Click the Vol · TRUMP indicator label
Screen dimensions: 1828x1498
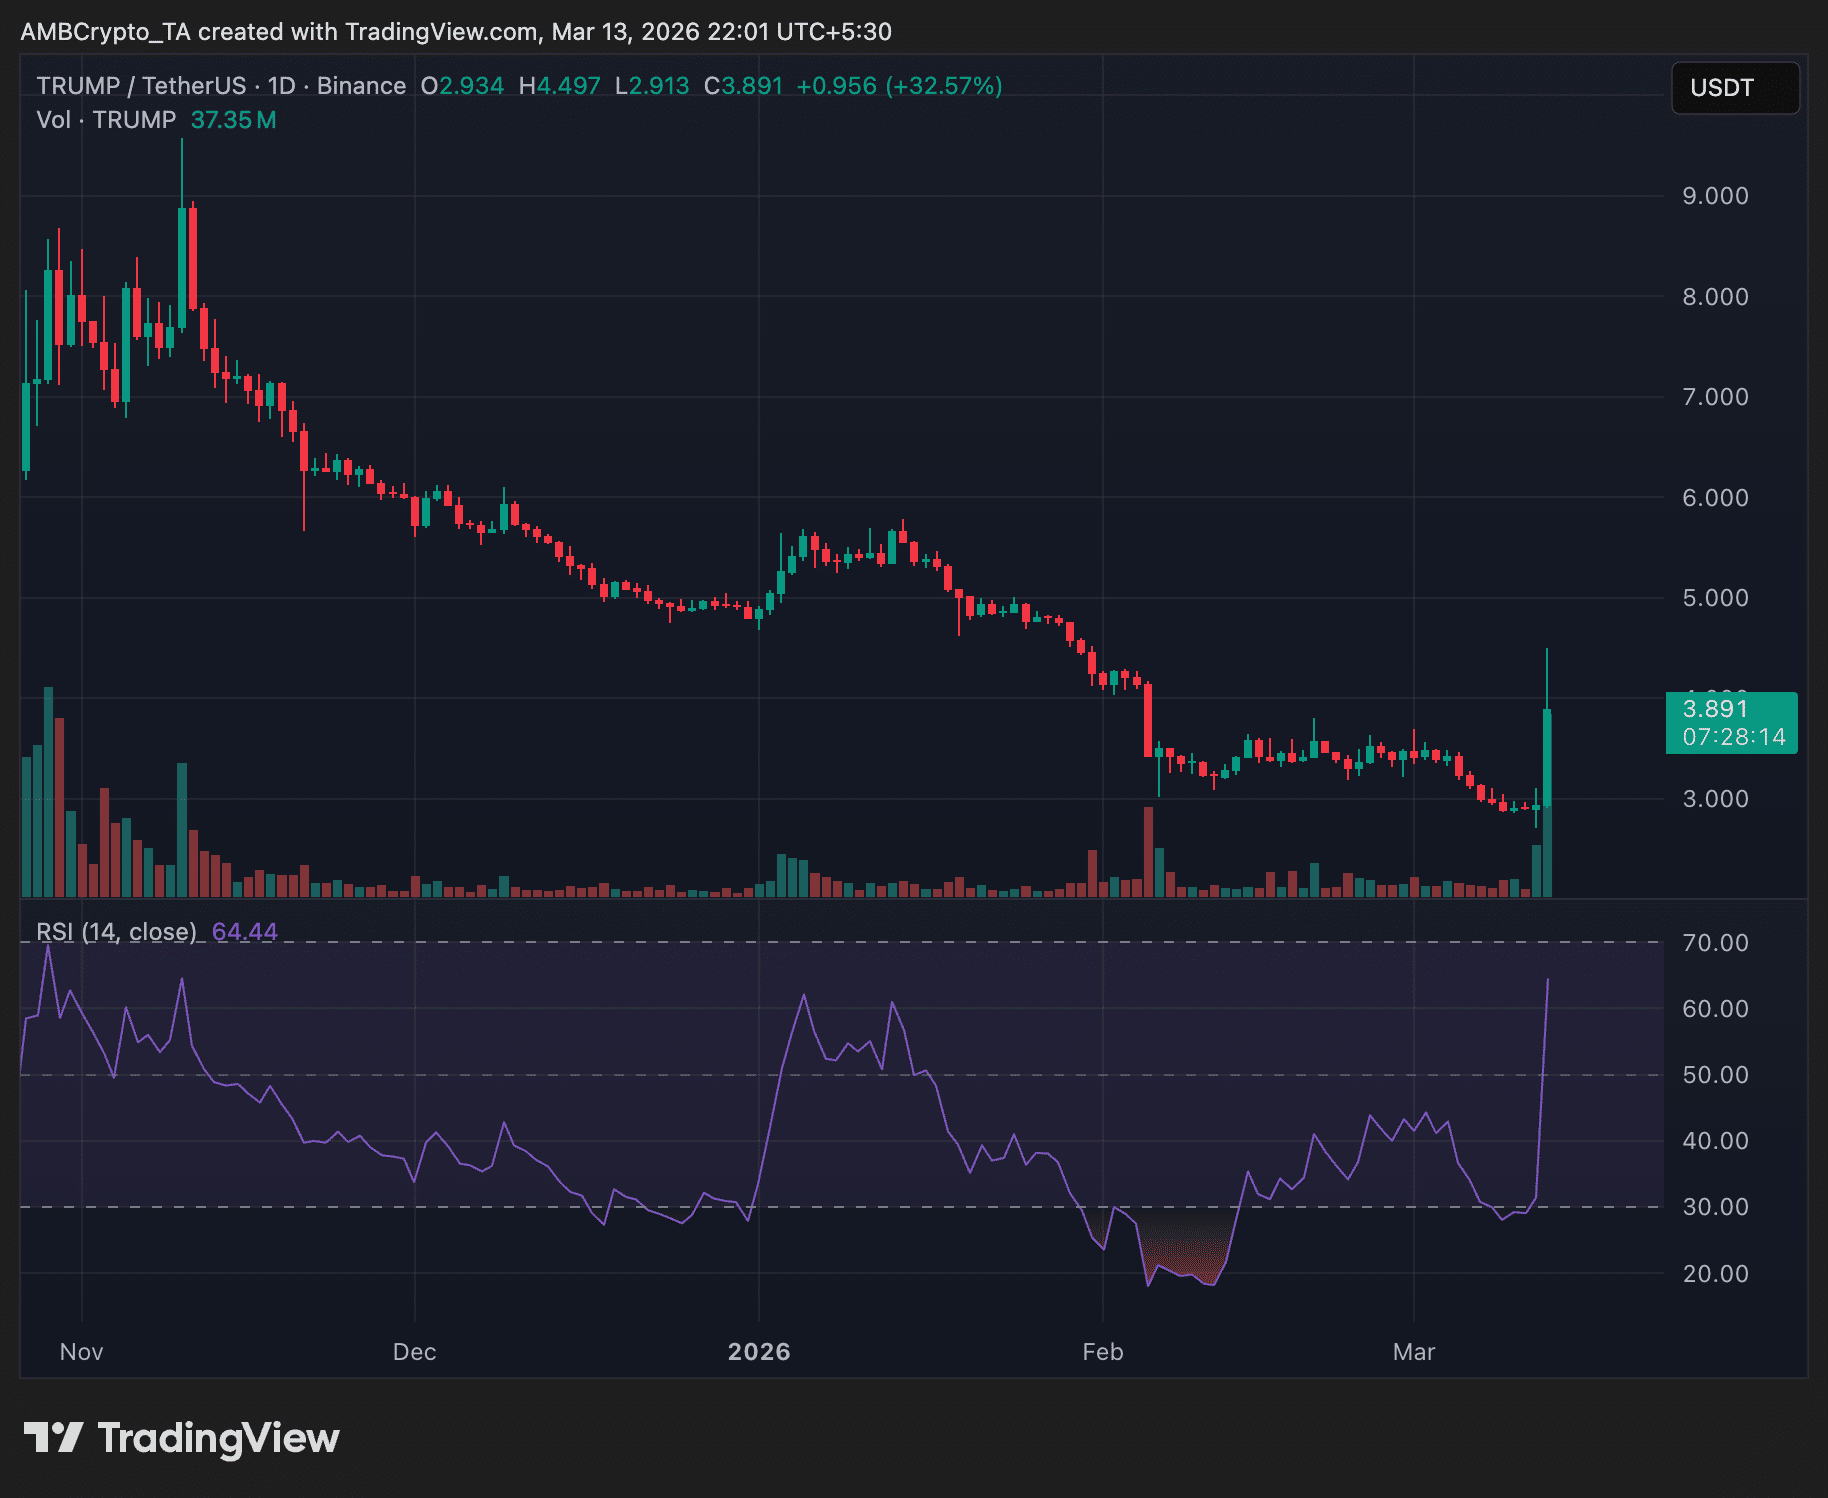(106, 120)
